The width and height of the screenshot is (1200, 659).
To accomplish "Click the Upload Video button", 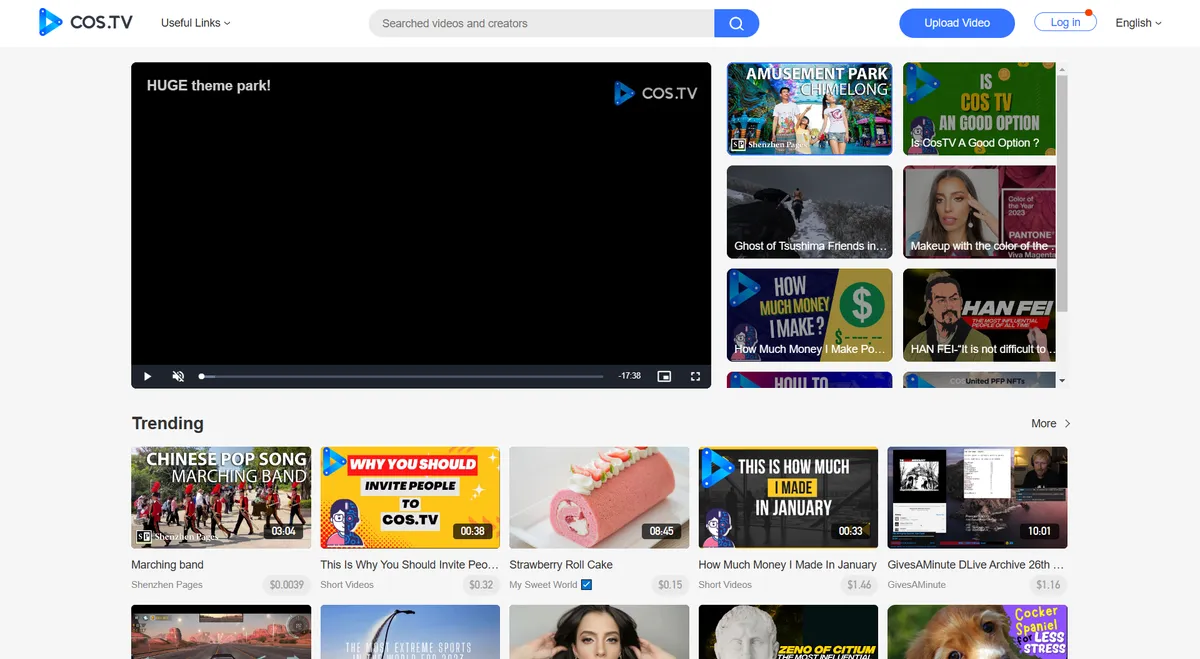I will (x=956, y=22).
